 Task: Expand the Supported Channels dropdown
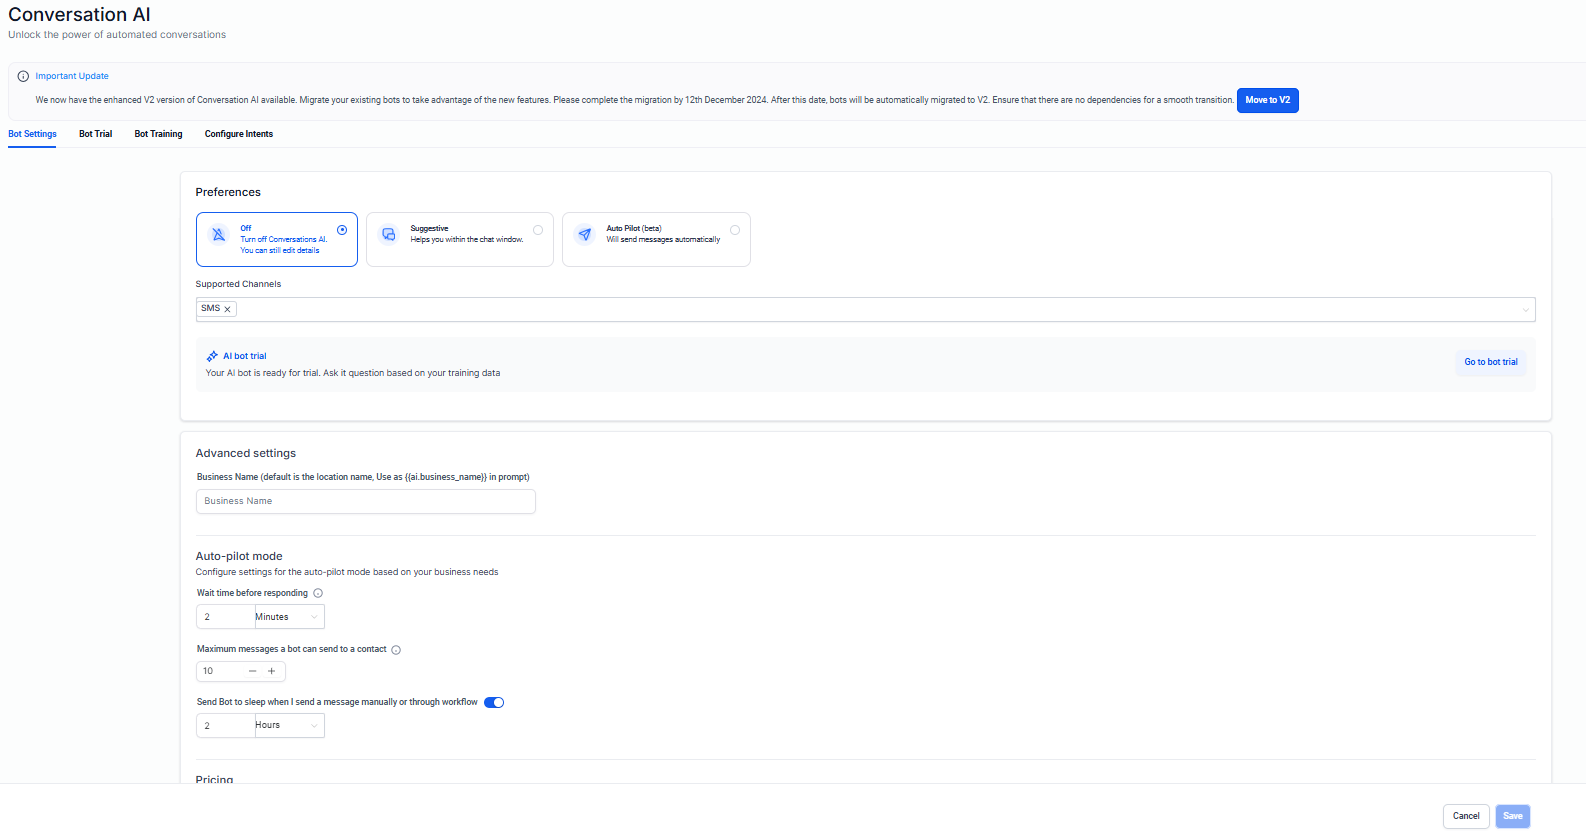[x=1525, y=310]
